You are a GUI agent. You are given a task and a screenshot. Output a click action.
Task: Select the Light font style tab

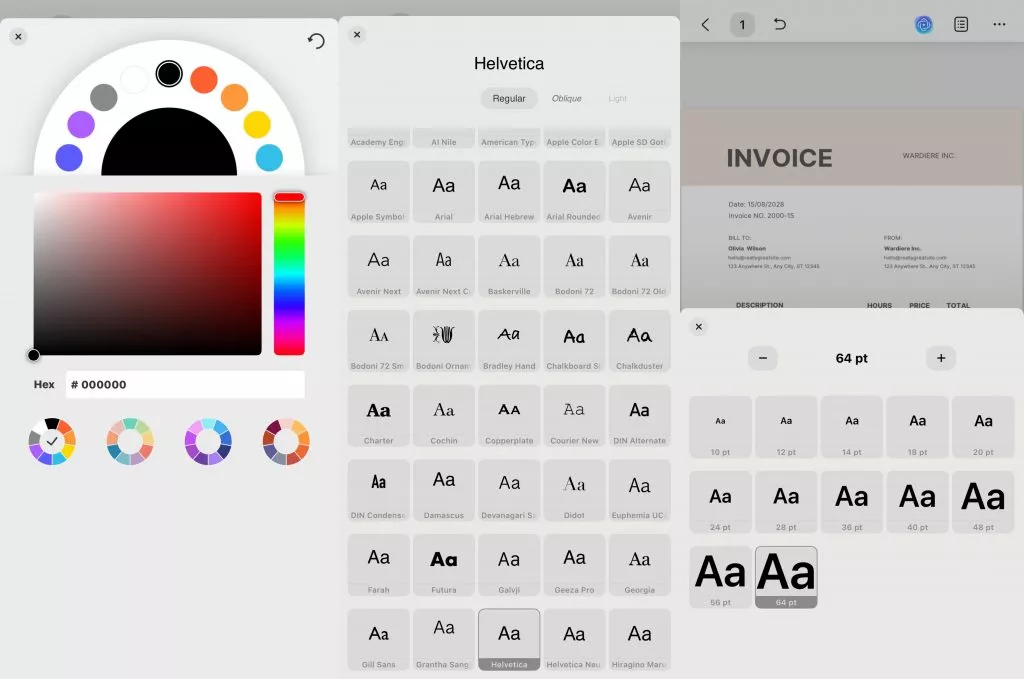tap(617, 99)
